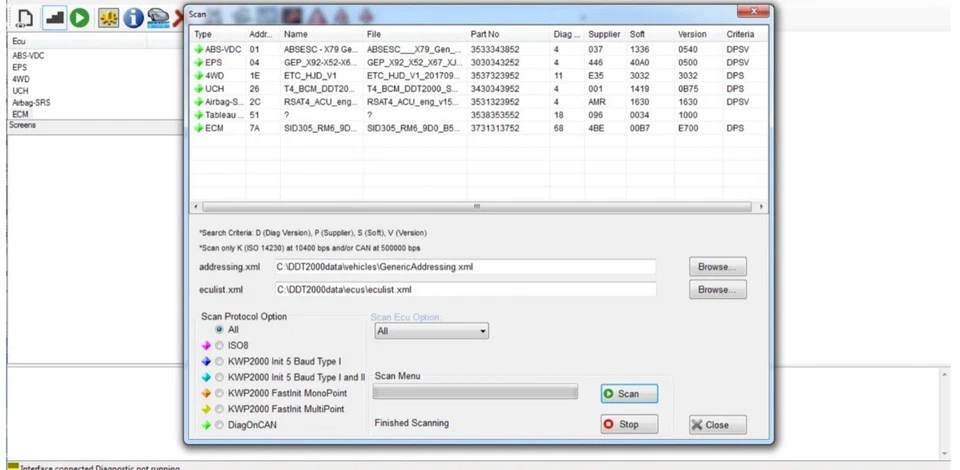Select Airbag-SRS in main window Ecu list
This screenshot has height=470, width=960.
pyautogui.click(x=31, y=103)
